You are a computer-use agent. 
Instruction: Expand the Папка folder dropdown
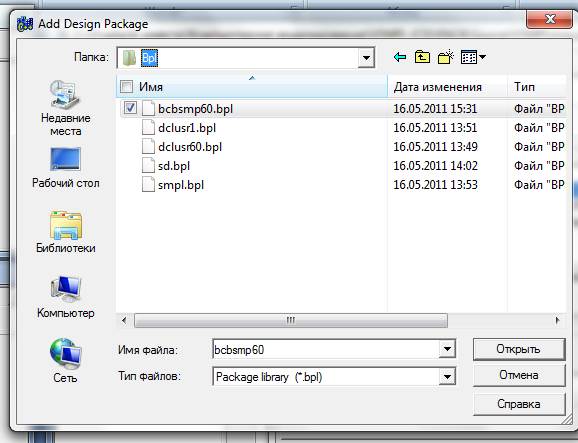pyautogui.click(x=366, y=58)
